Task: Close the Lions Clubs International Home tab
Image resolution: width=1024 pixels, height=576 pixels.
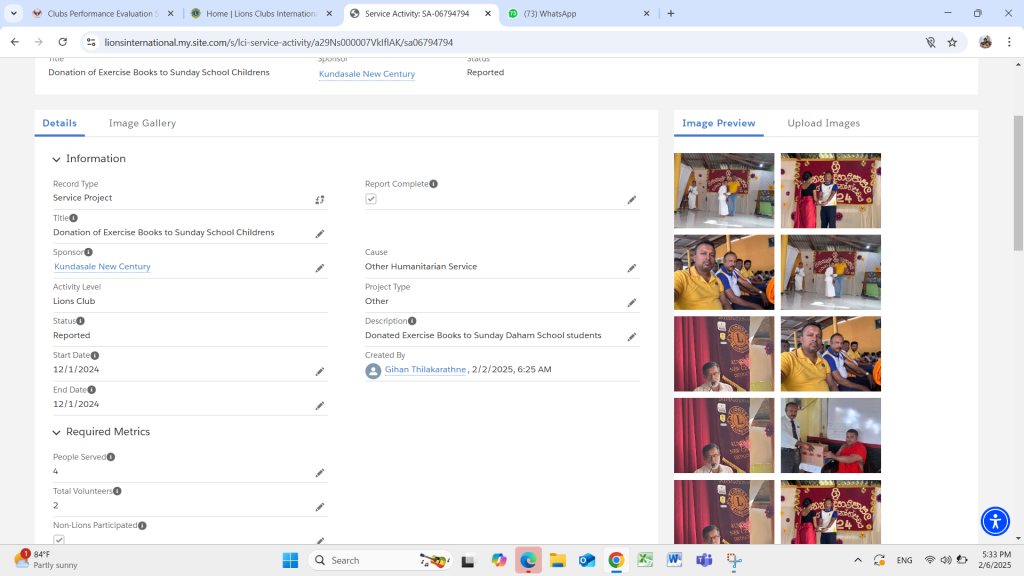Action: point(329,13)
